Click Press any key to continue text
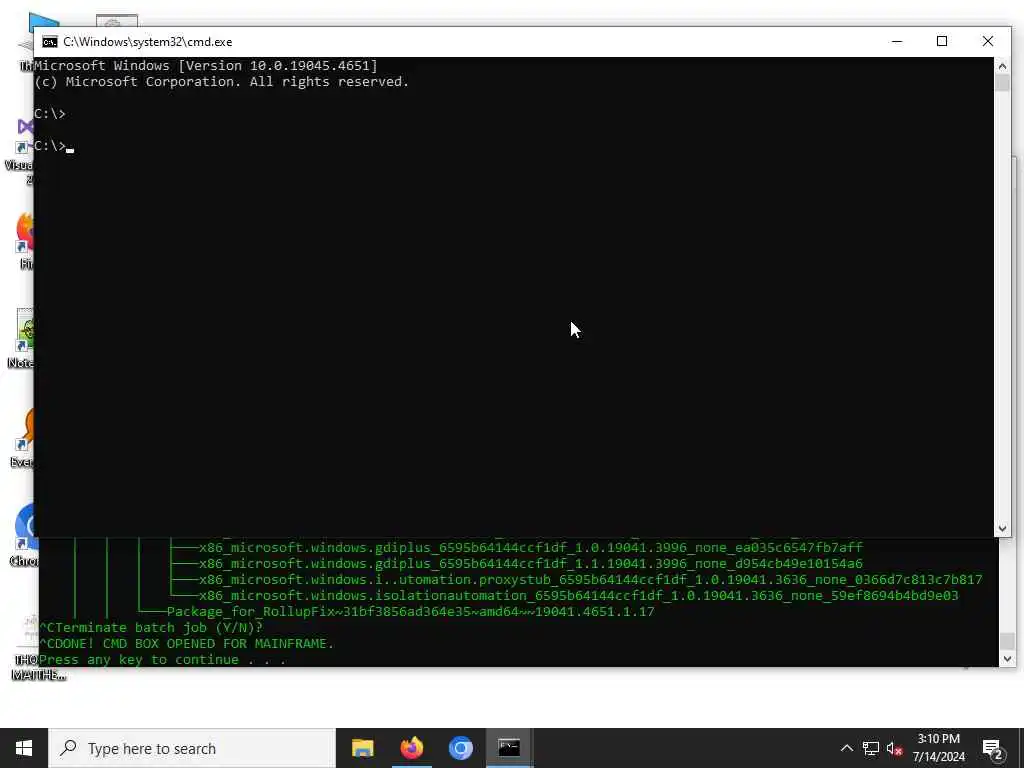The image size is (1024, 768). coord(163,660)
